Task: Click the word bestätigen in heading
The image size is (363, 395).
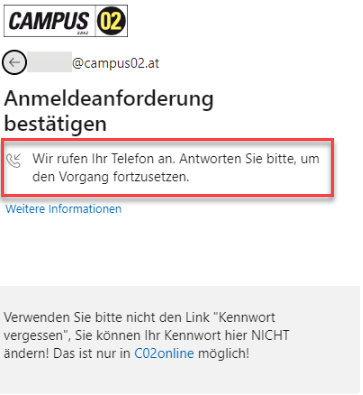Action: pyautogui.click(x=55, y=124)
